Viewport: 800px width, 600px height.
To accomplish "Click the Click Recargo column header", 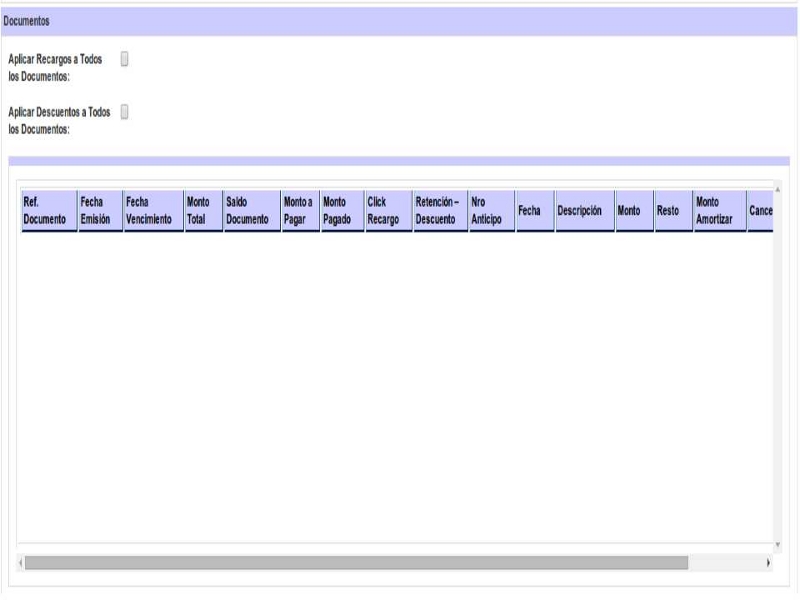I will coord(387,211).
